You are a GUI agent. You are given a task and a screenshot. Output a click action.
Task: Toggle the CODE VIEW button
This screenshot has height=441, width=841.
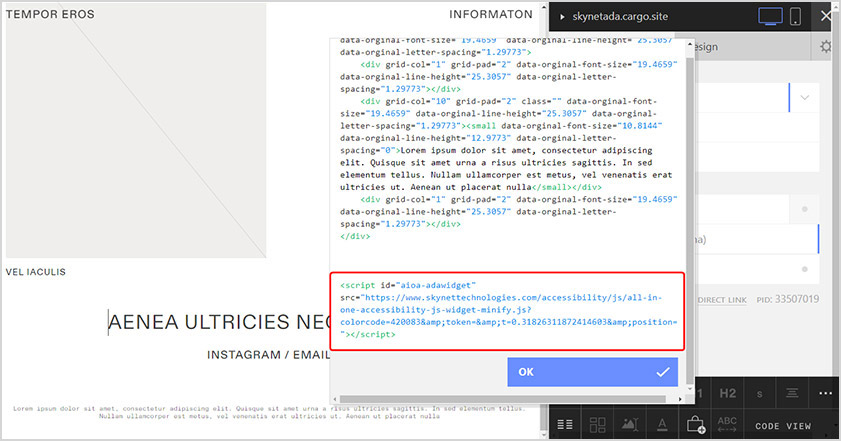pos(783,426)
